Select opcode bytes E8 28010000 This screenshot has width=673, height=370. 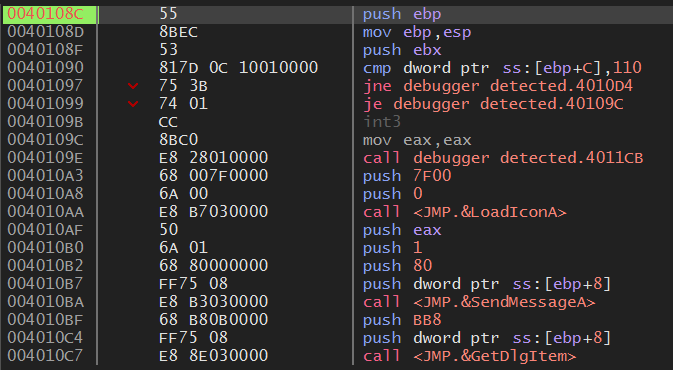pyautogui.click(x=213, y=158)
